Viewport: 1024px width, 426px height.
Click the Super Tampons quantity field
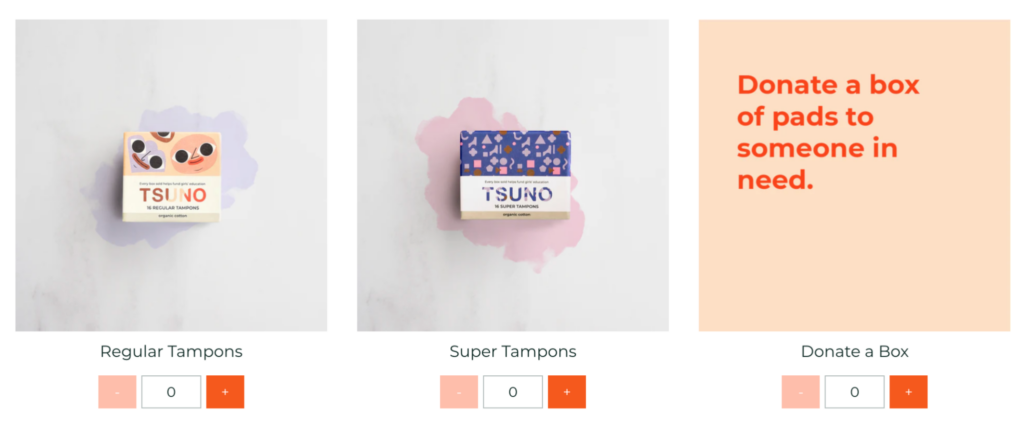[513, 392]
